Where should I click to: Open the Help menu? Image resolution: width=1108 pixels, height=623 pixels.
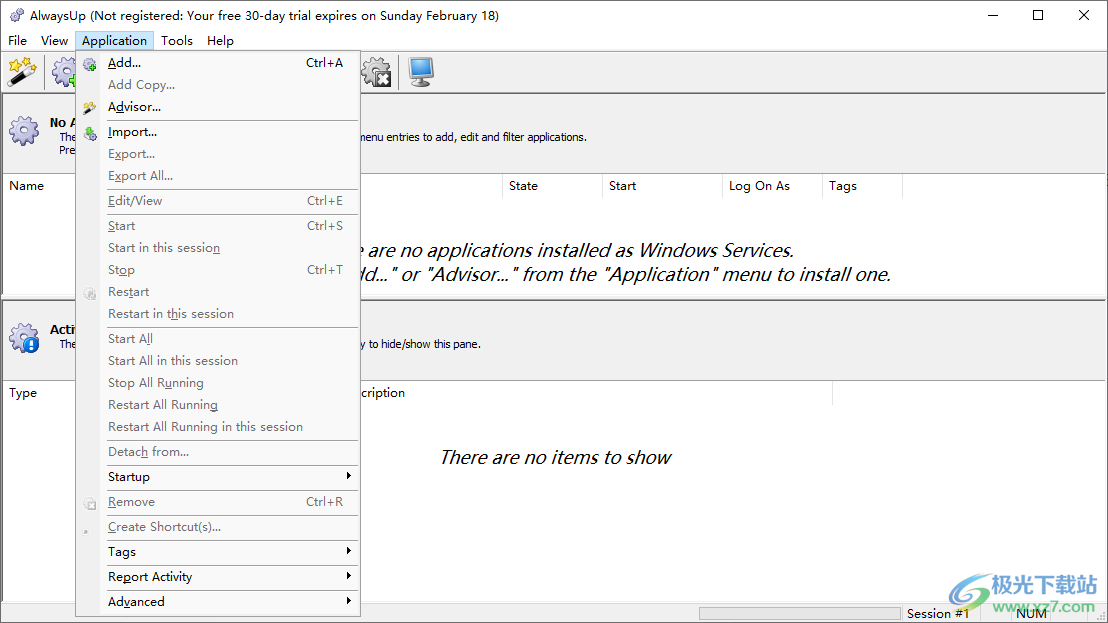[220, 41]
